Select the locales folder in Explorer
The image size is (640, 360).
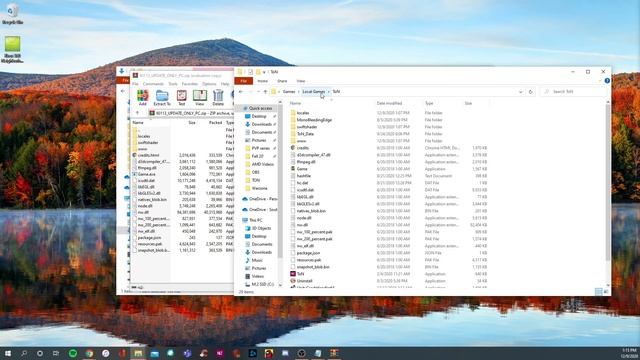click(x=302, y=113)
